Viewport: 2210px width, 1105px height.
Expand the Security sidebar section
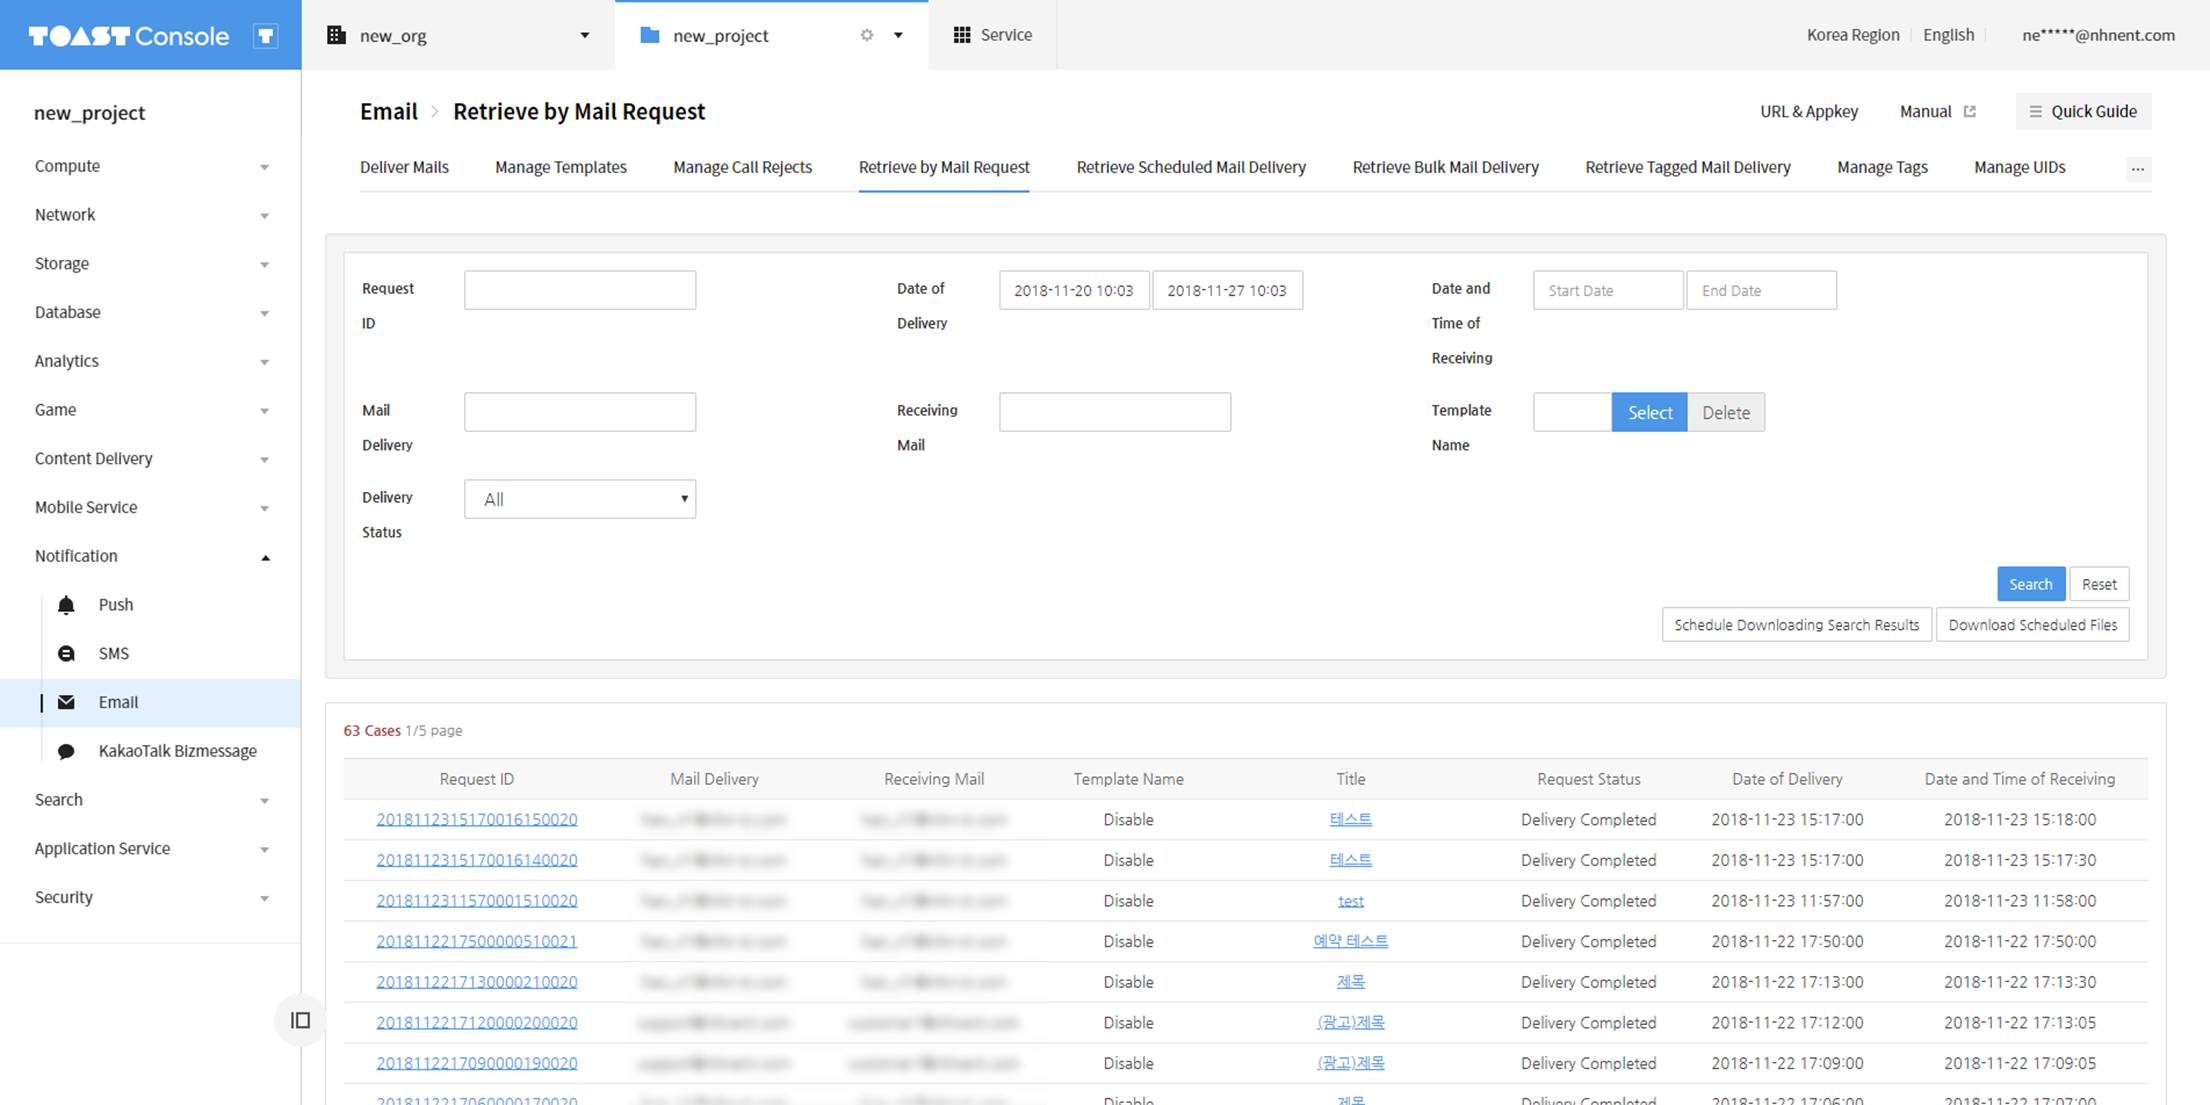(265, 898)
